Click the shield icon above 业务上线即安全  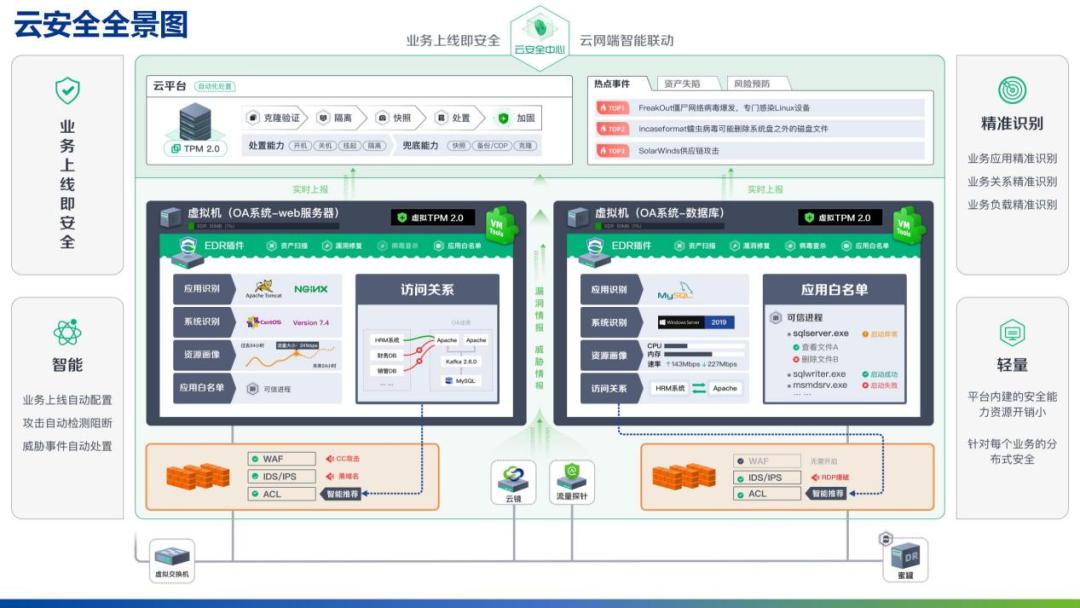pos(67,91)
